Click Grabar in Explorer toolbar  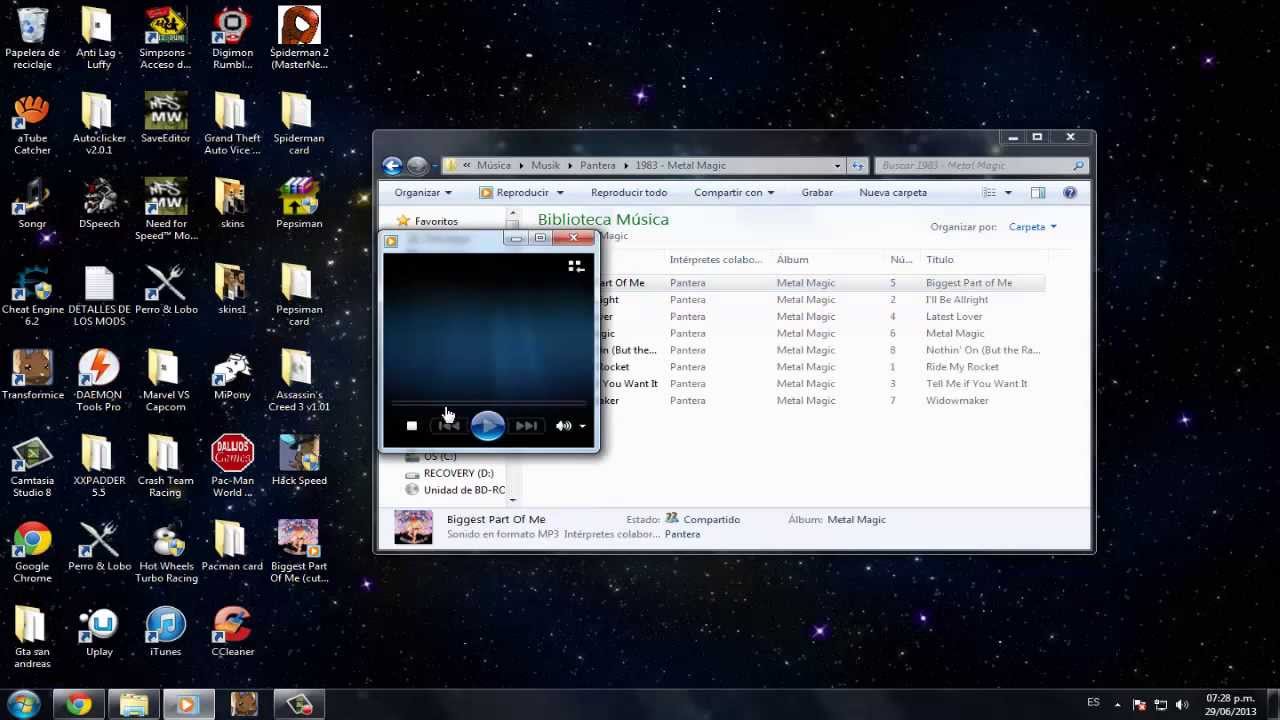tap(817, 193)
